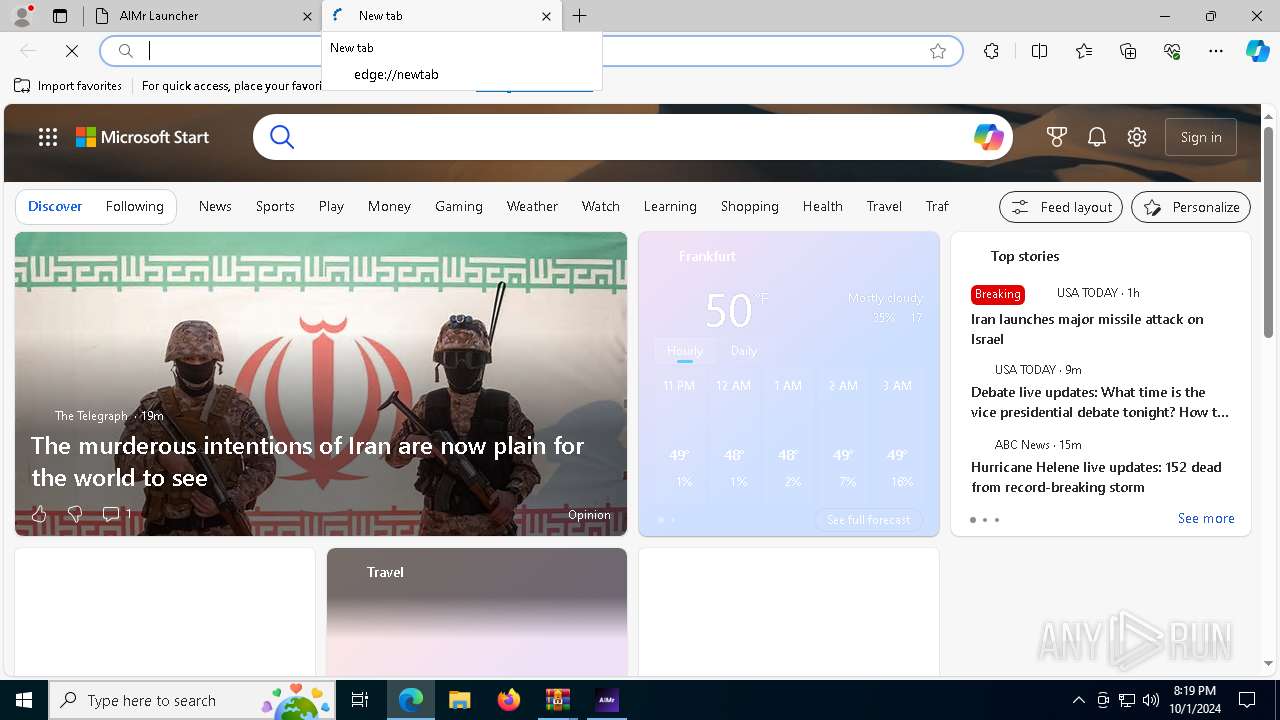Switch to the AIMr Launcher tab
1280x720 pixels.
pos(203,16)
